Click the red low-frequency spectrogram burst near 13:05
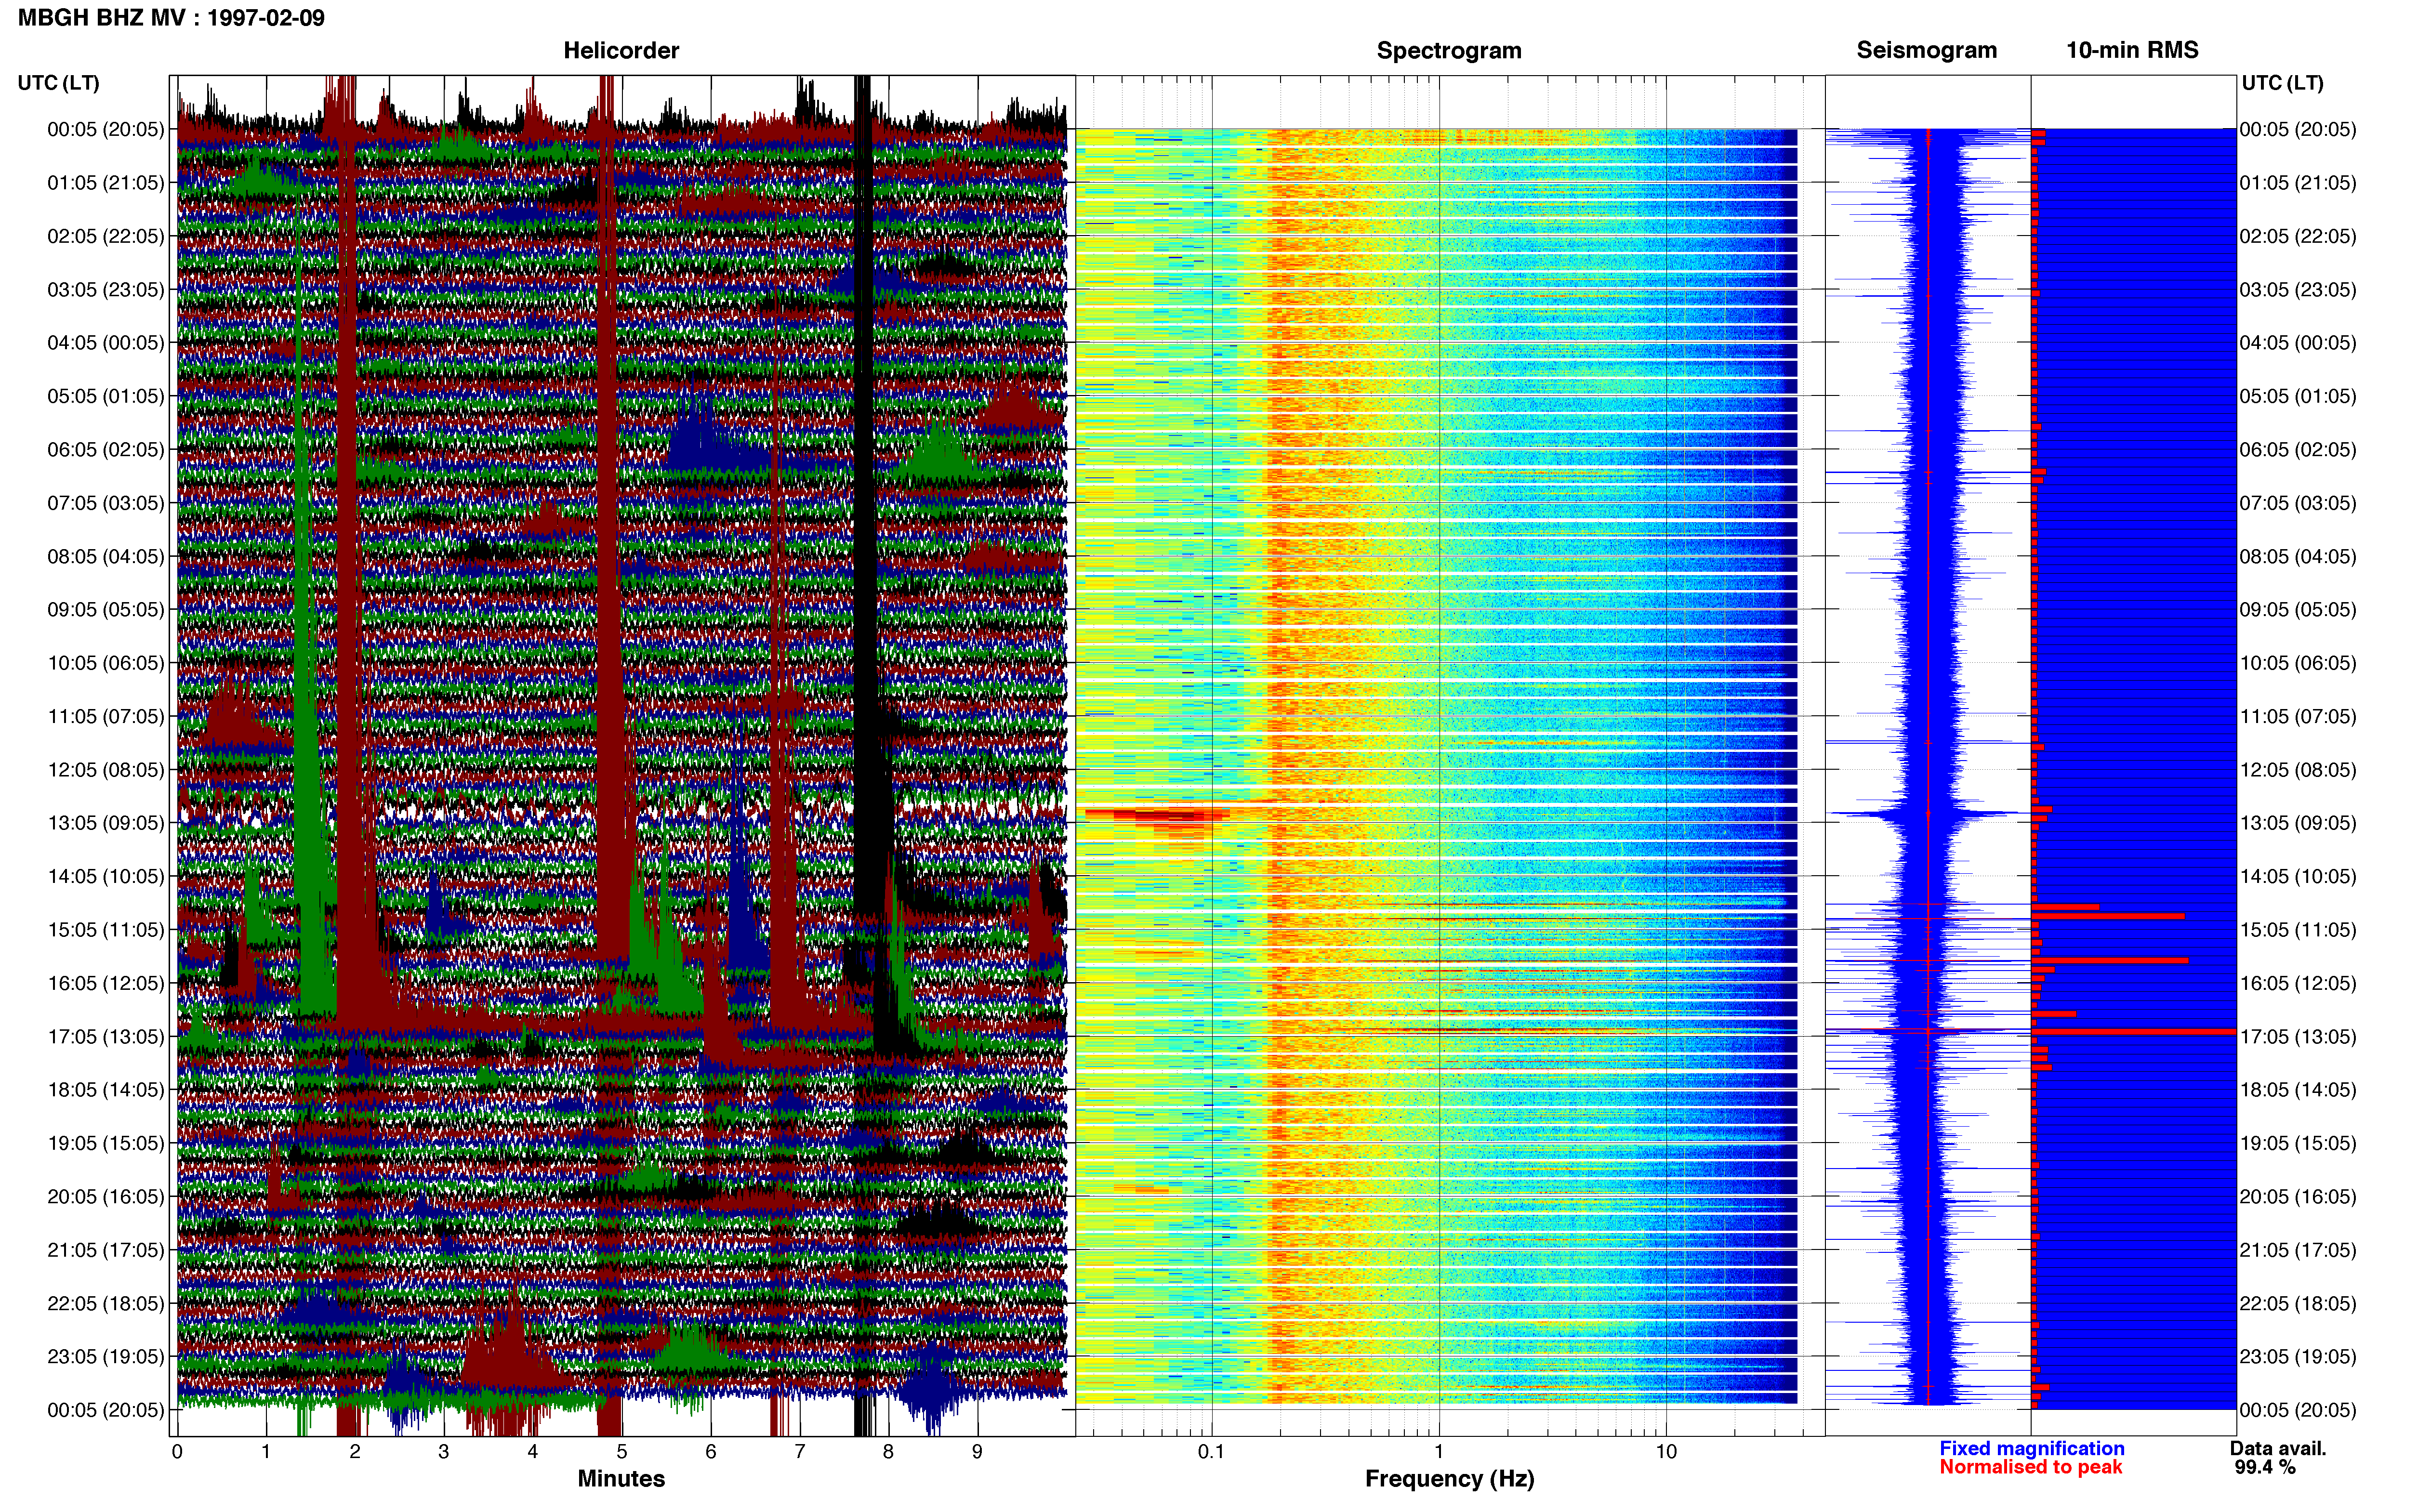Image resolution: width=2418 pixels, height=1512 pixels. pyautogui.click(x=1157, y=816)
